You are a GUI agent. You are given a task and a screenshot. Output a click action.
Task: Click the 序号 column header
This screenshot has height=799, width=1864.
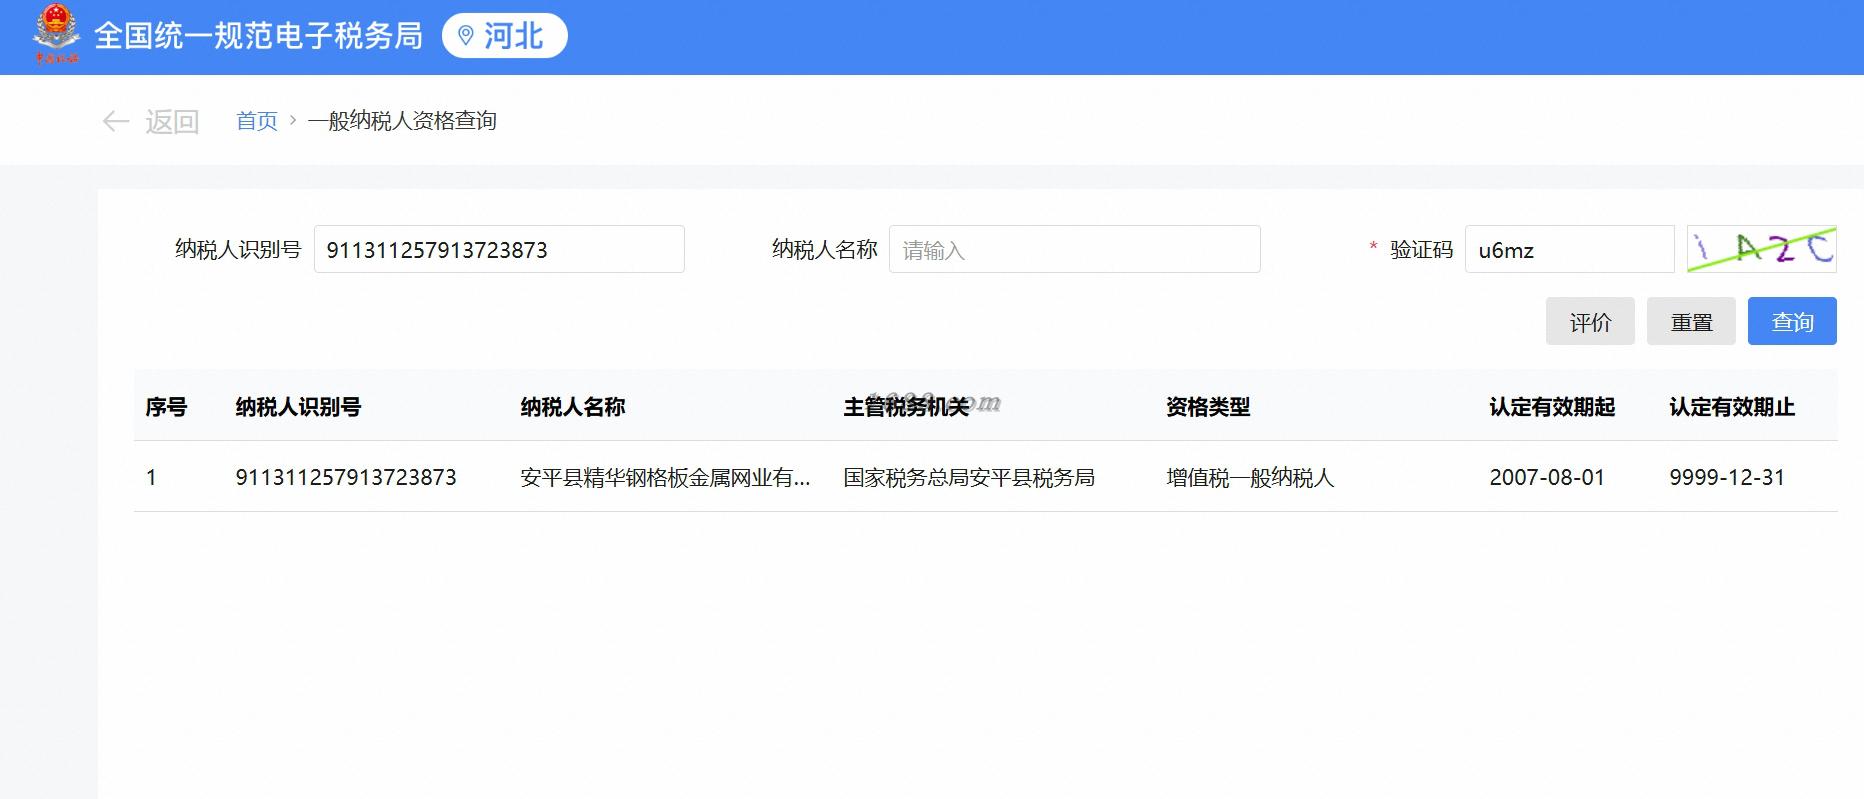pyautogui.click(x=166, y=407)
